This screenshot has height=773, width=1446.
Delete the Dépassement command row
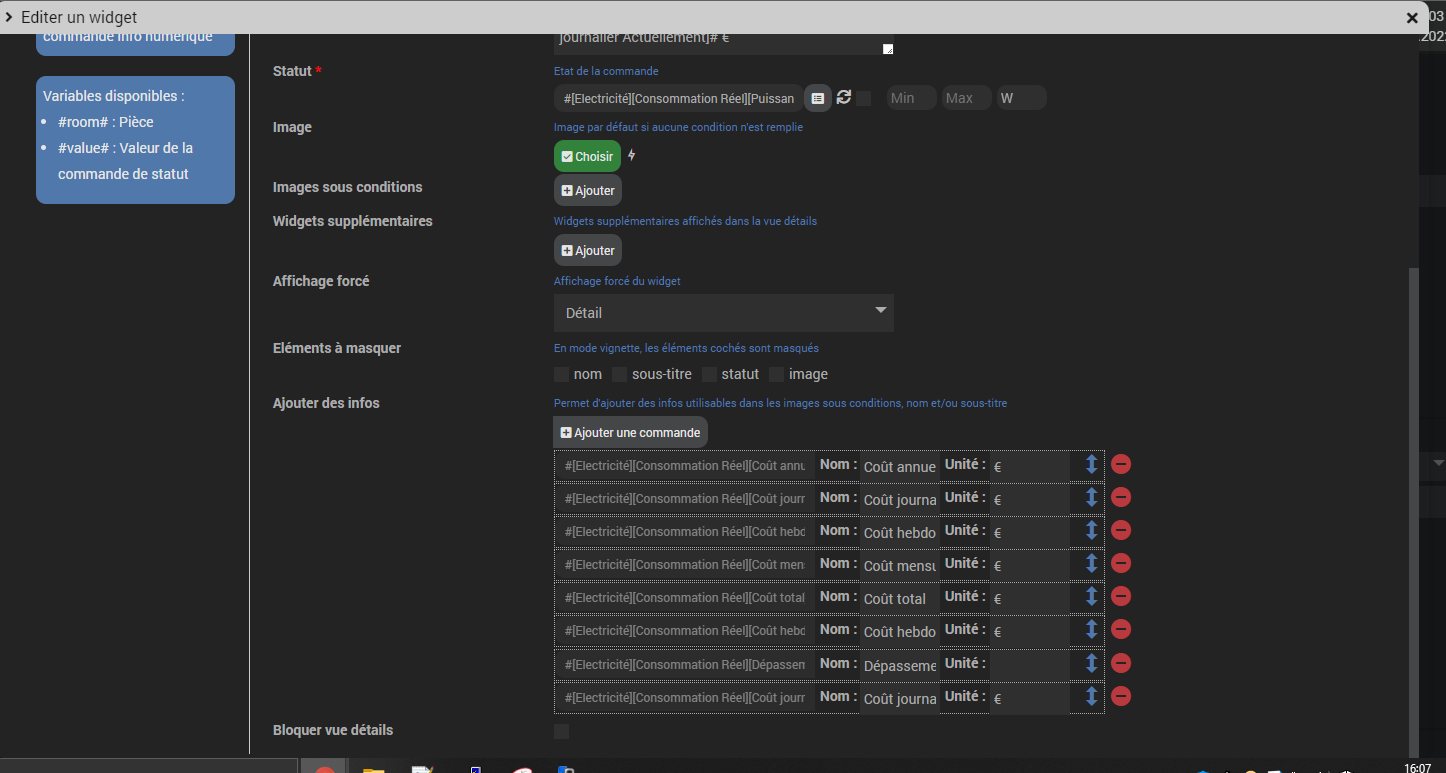coord(1121,664)
